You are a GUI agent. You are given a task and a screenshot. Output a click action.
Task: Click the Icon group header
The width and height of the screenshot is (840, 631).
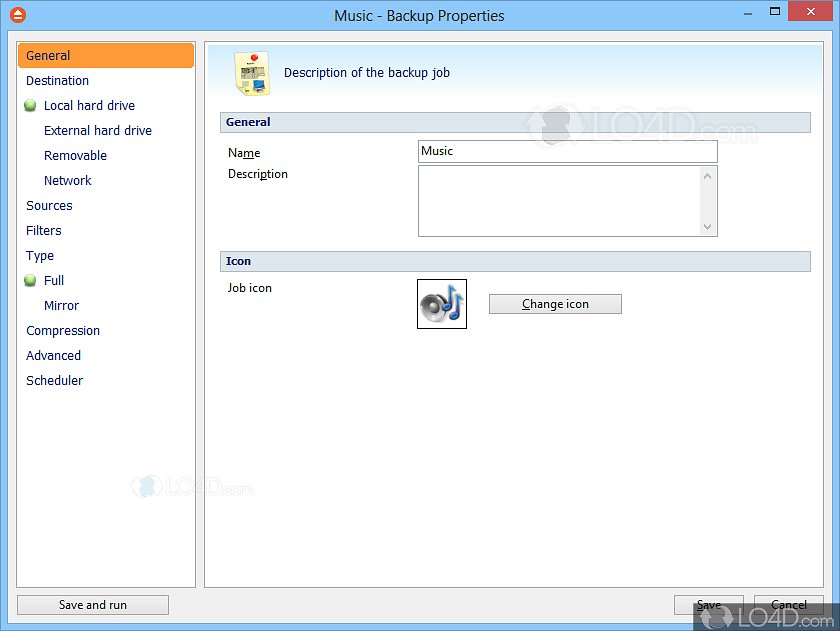(515, 261)
